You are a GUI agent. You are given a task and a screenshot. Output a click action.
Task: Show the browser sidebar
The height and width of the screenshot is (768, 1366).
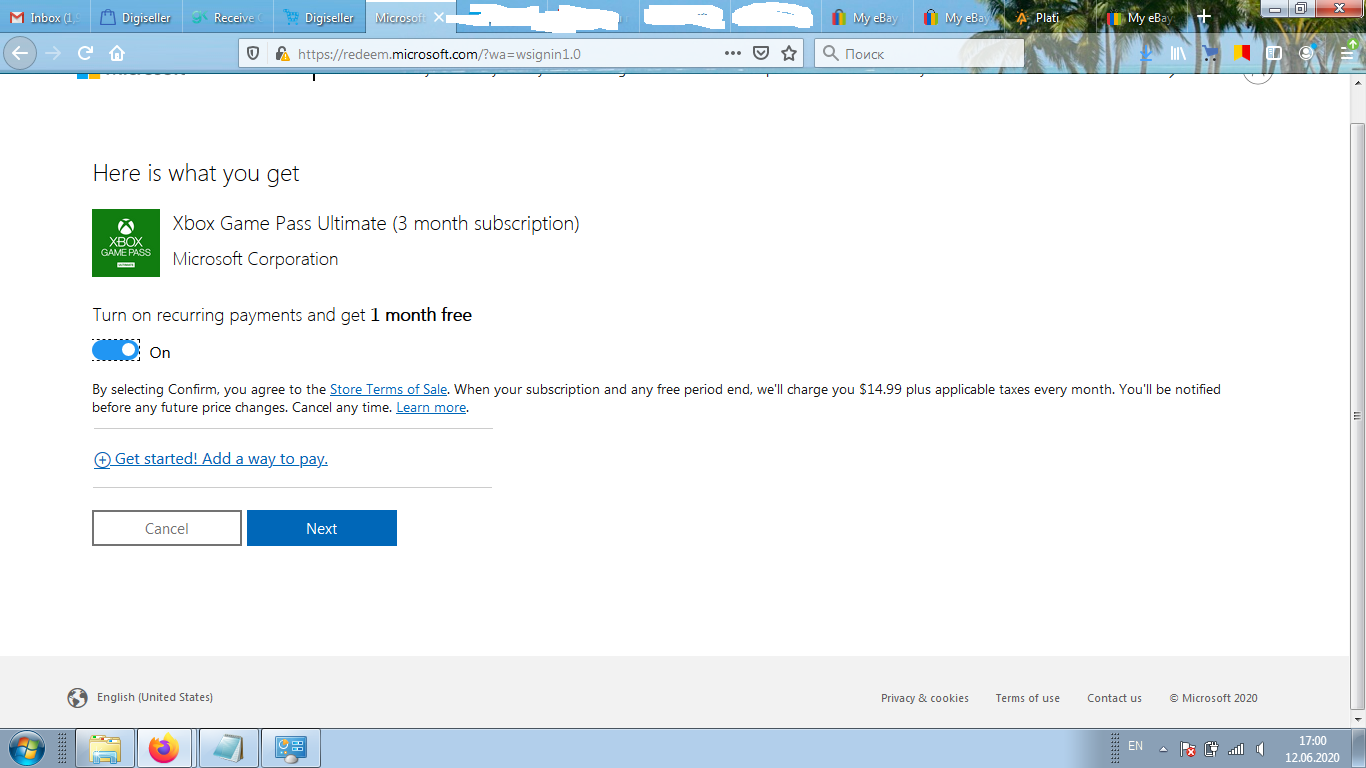(1274, 53)
